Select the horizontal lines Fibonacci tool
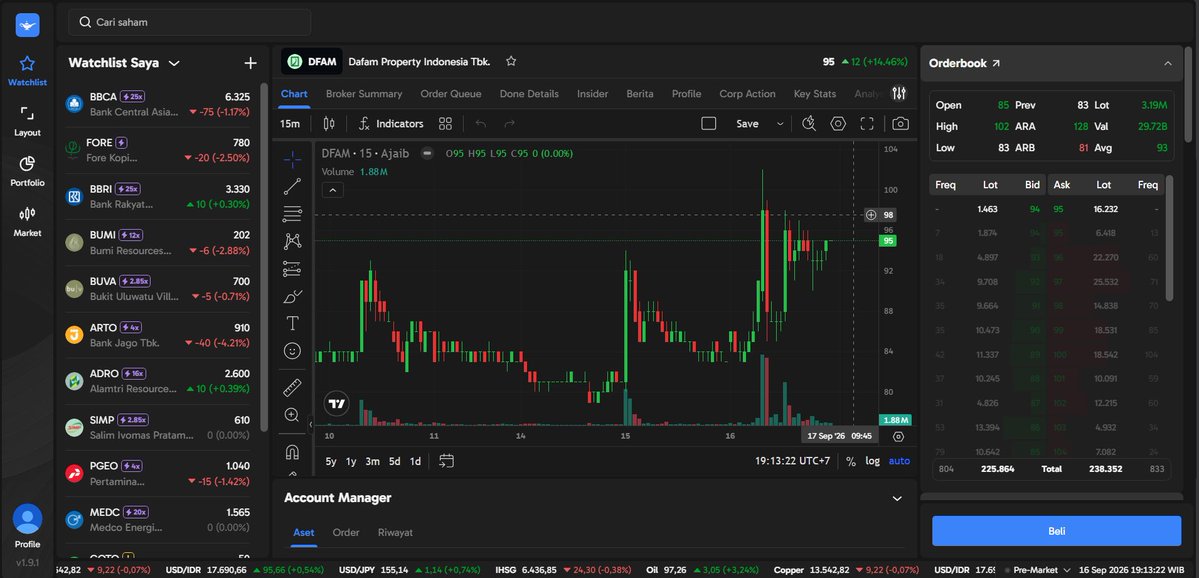 [x=292, y=213]
